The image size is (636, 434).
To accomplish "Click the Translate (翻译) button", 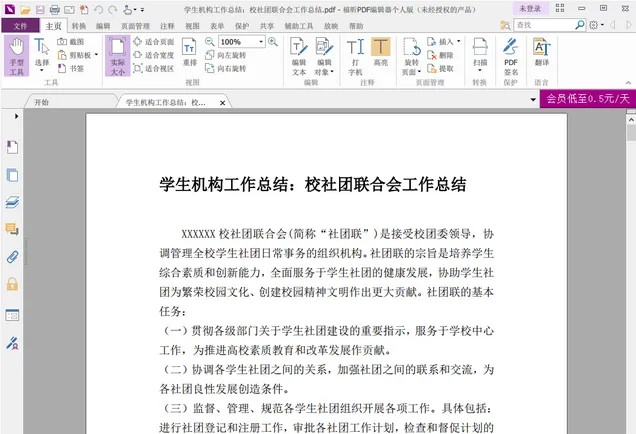I will (x=541, y=52).
